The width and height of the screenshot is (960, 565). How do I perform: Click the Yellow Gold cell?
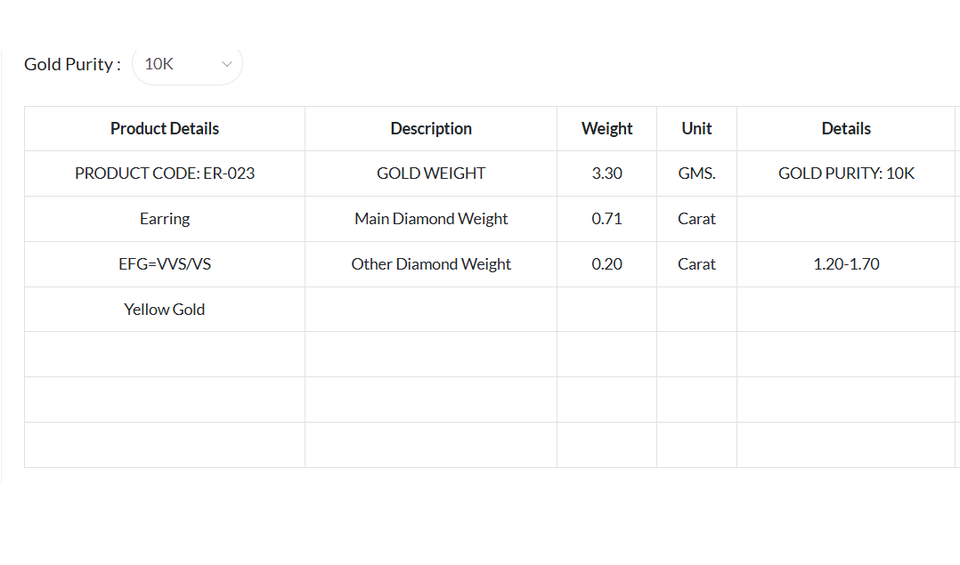tap(165, 309)
